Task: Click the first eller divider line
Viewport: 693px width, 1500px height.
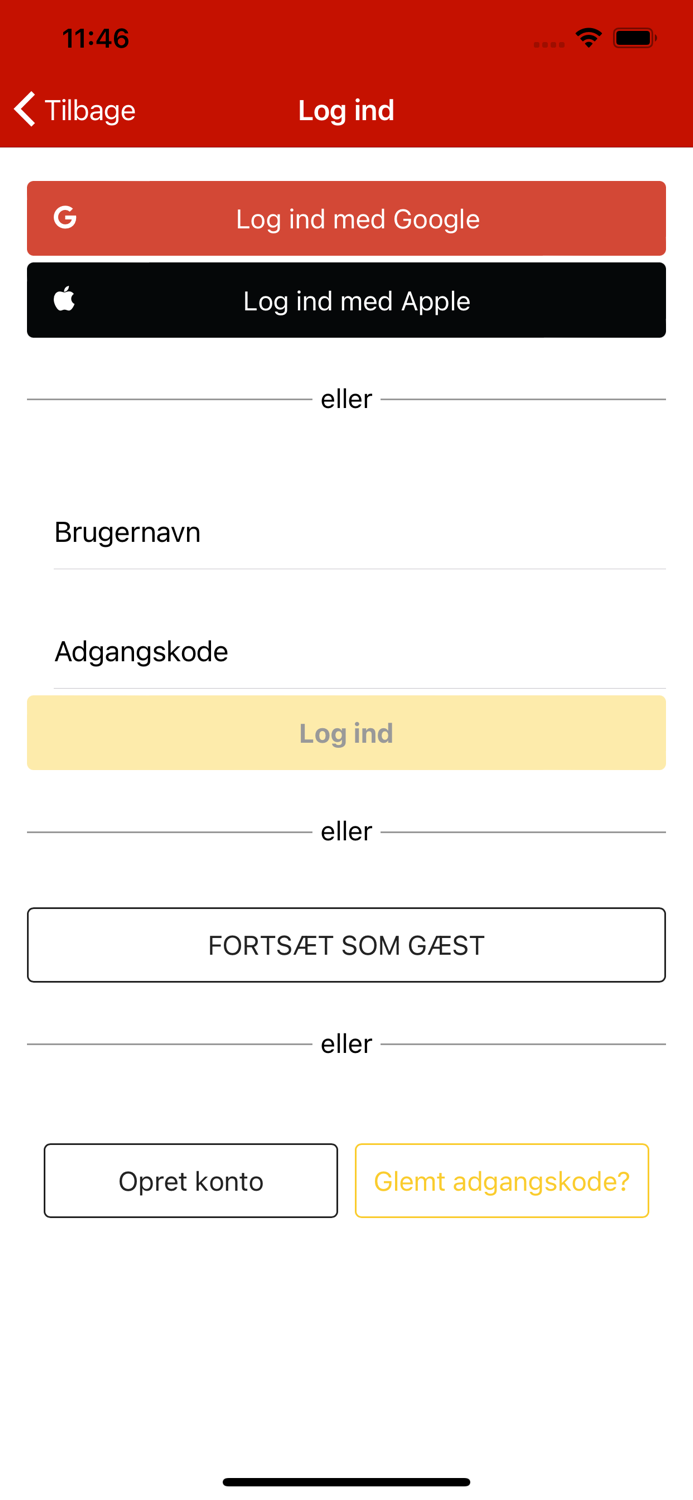Action: 346,398
